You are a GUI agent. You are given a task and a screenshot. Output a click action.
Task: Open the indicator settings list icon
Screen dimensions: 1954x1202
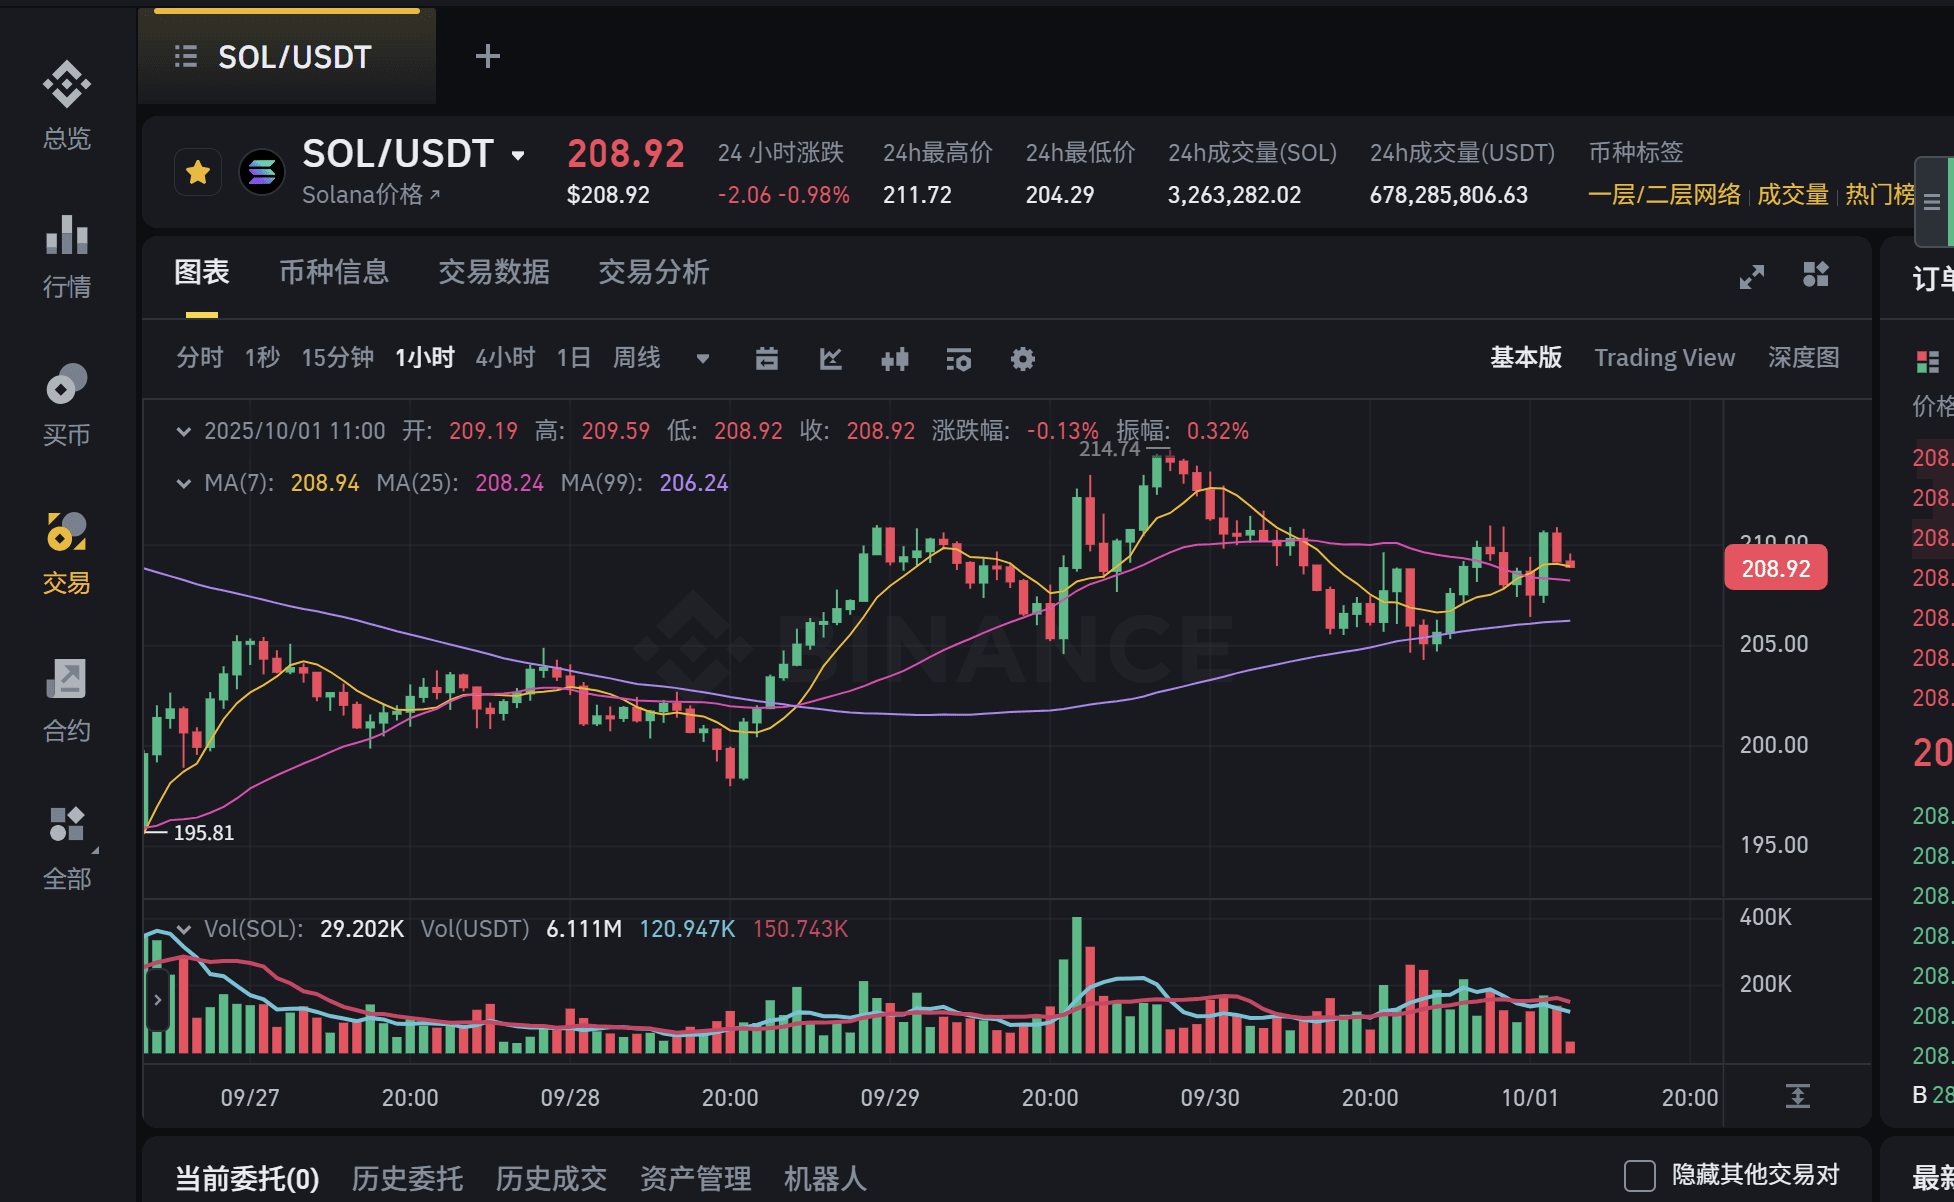958,359
